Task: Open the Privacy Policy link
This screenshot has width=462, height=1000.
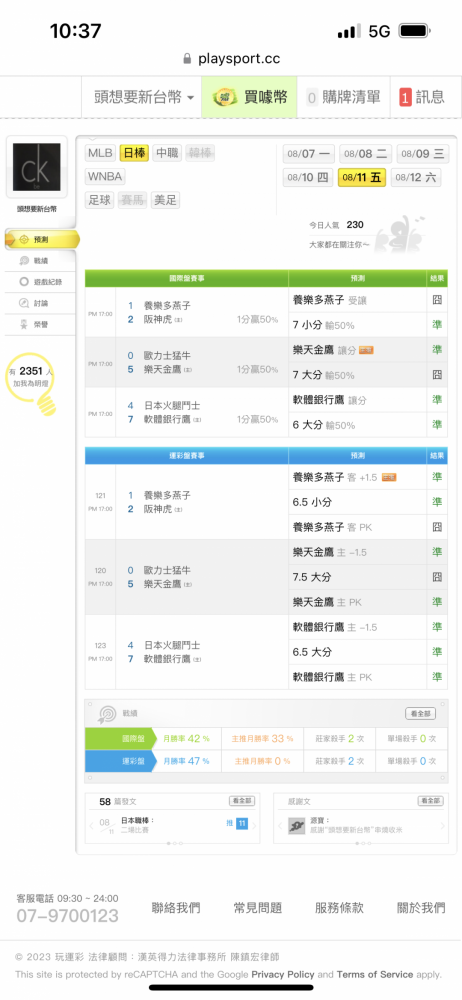Action: pos(283,974)
